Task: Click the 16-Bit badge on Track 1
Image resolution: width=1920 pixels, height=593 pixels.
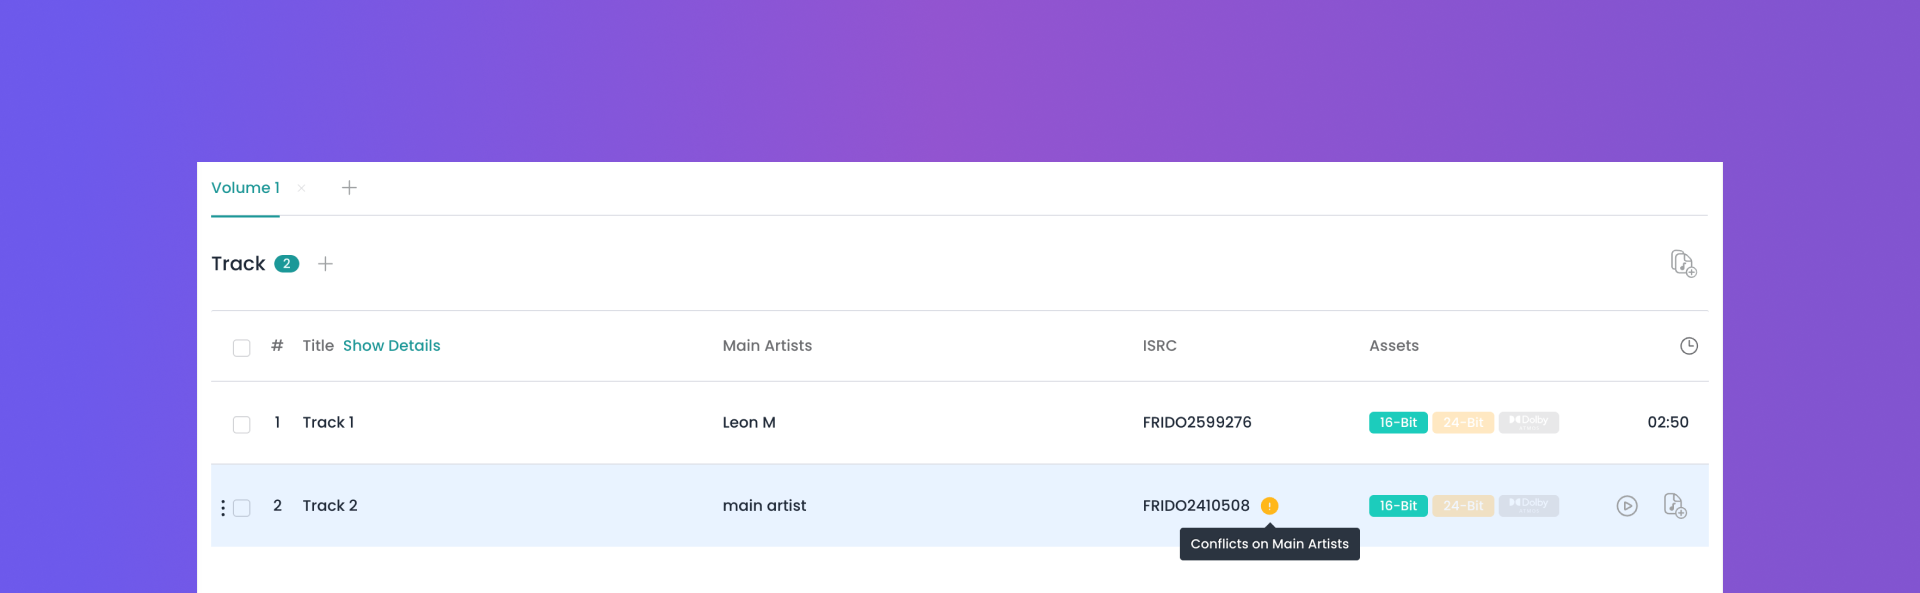Action: (x=1398, y=422)
